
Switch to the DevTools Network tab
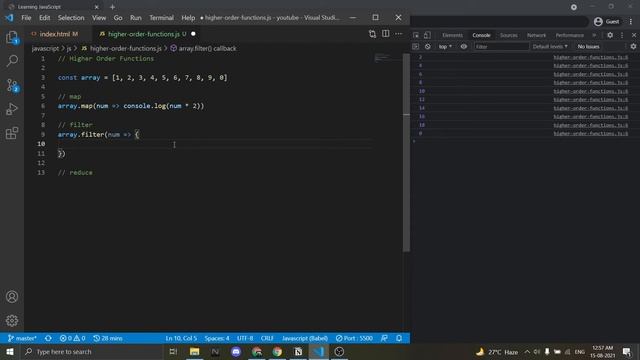[x=536, y=35]
